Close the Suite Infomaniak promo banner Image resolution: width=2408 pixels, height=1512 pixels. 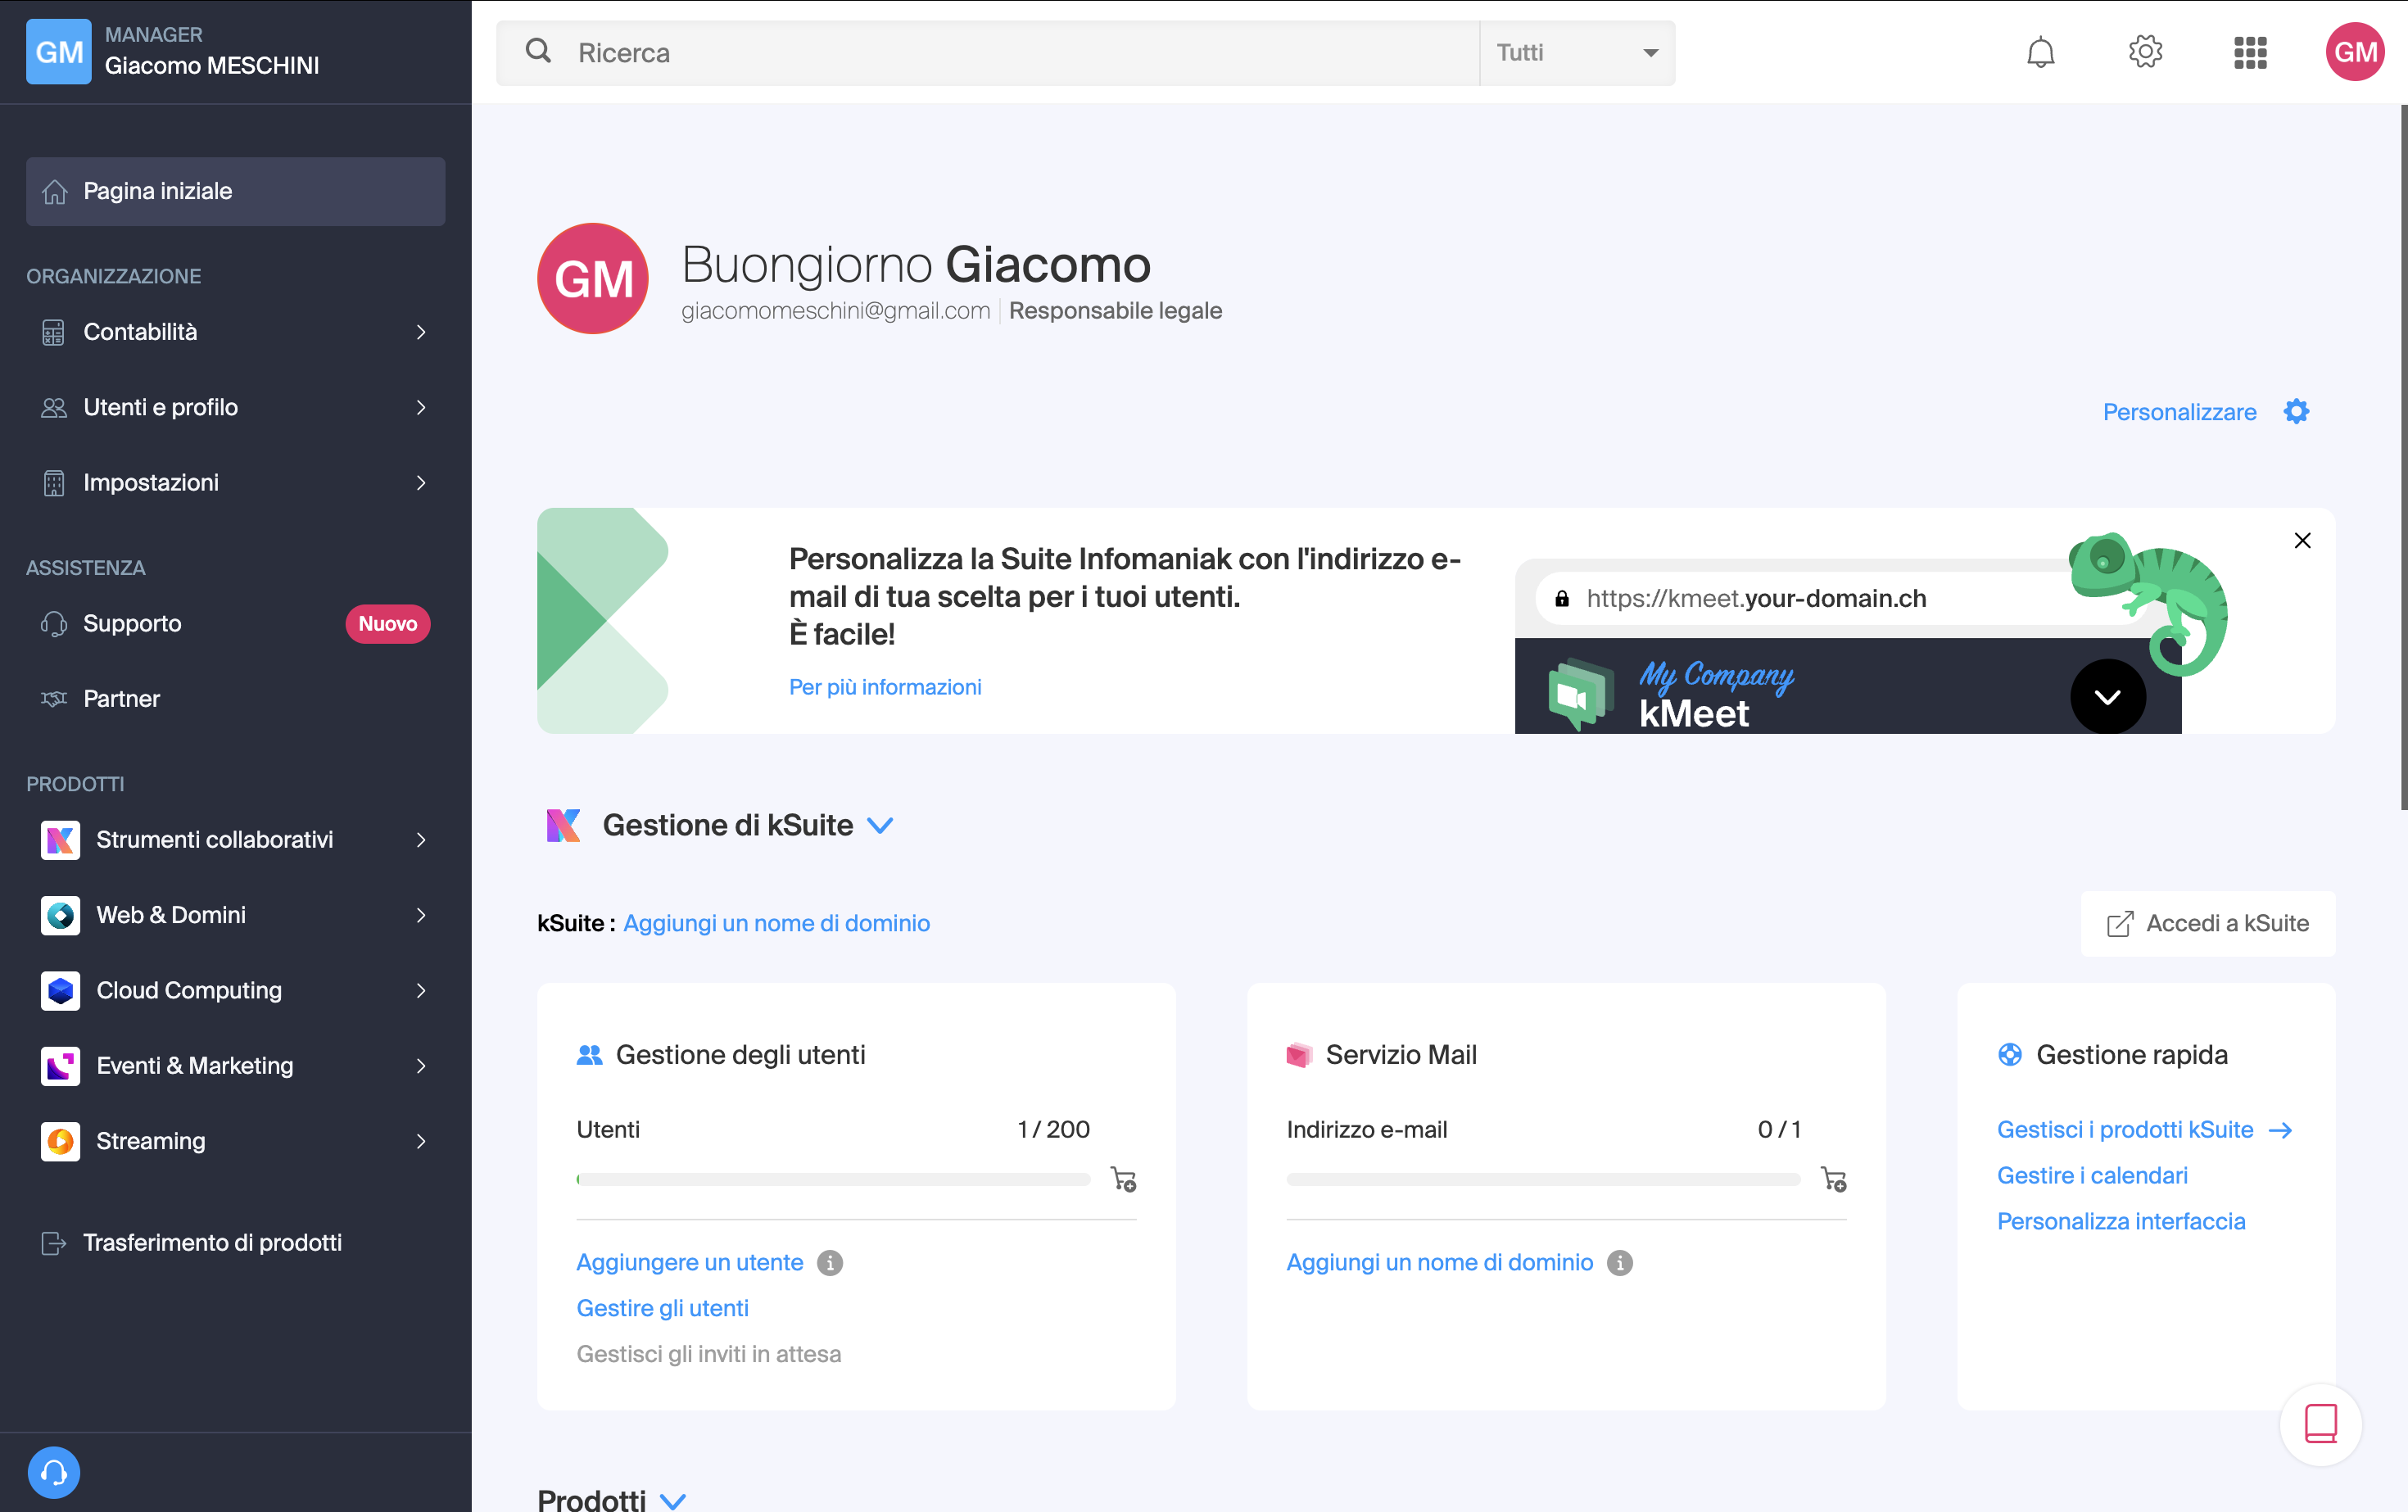tap(2302, 541)
